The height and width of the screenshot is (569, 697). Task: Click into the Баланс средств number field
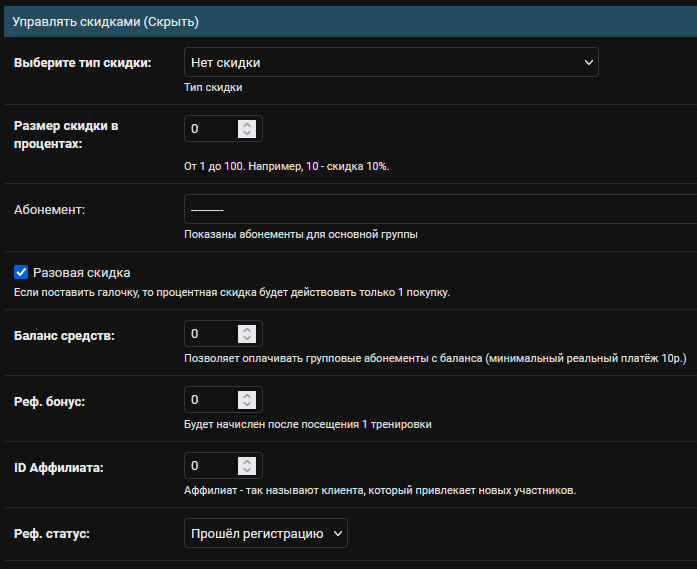coord(212,334)
